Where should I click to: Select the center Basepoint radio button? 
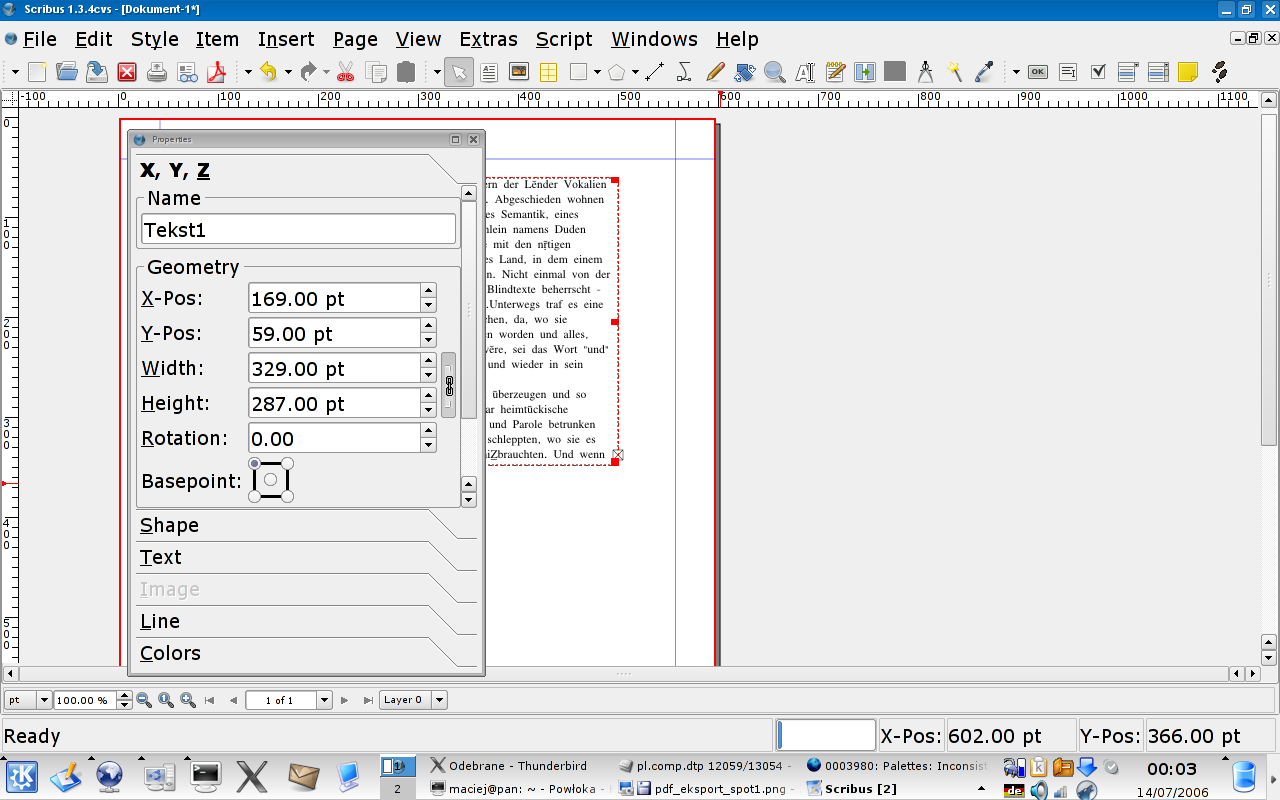click(270, 480)
